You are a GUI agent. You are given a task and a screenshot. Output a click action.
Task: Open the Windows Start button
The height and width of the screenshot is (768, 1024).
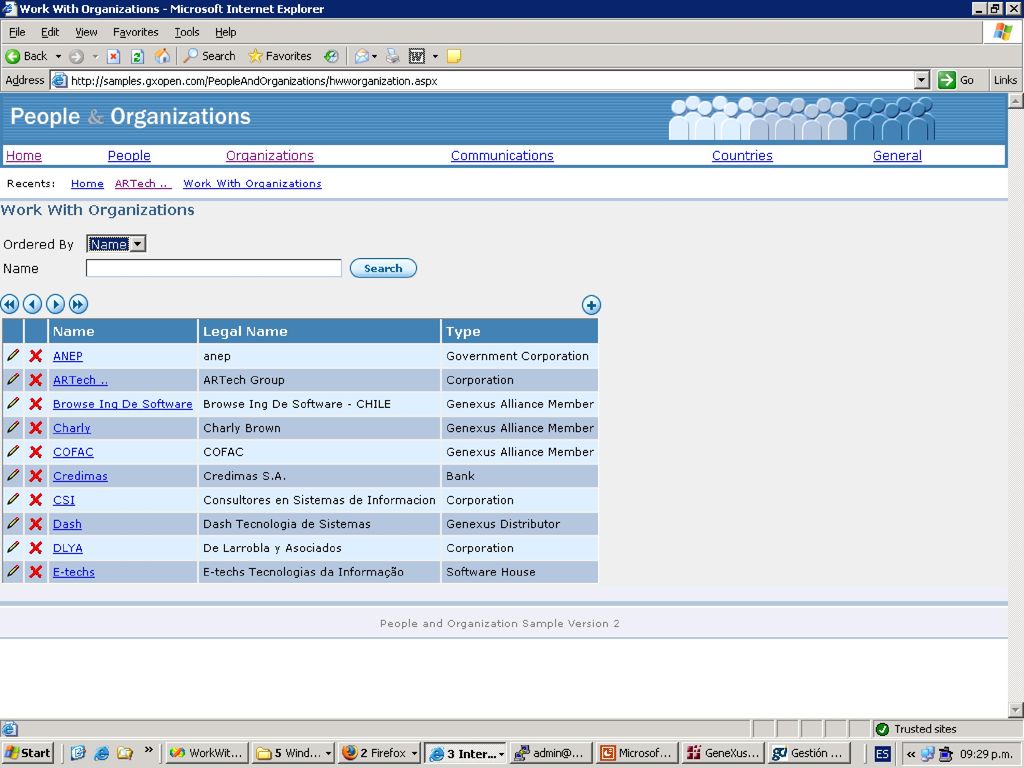(27, 753)
